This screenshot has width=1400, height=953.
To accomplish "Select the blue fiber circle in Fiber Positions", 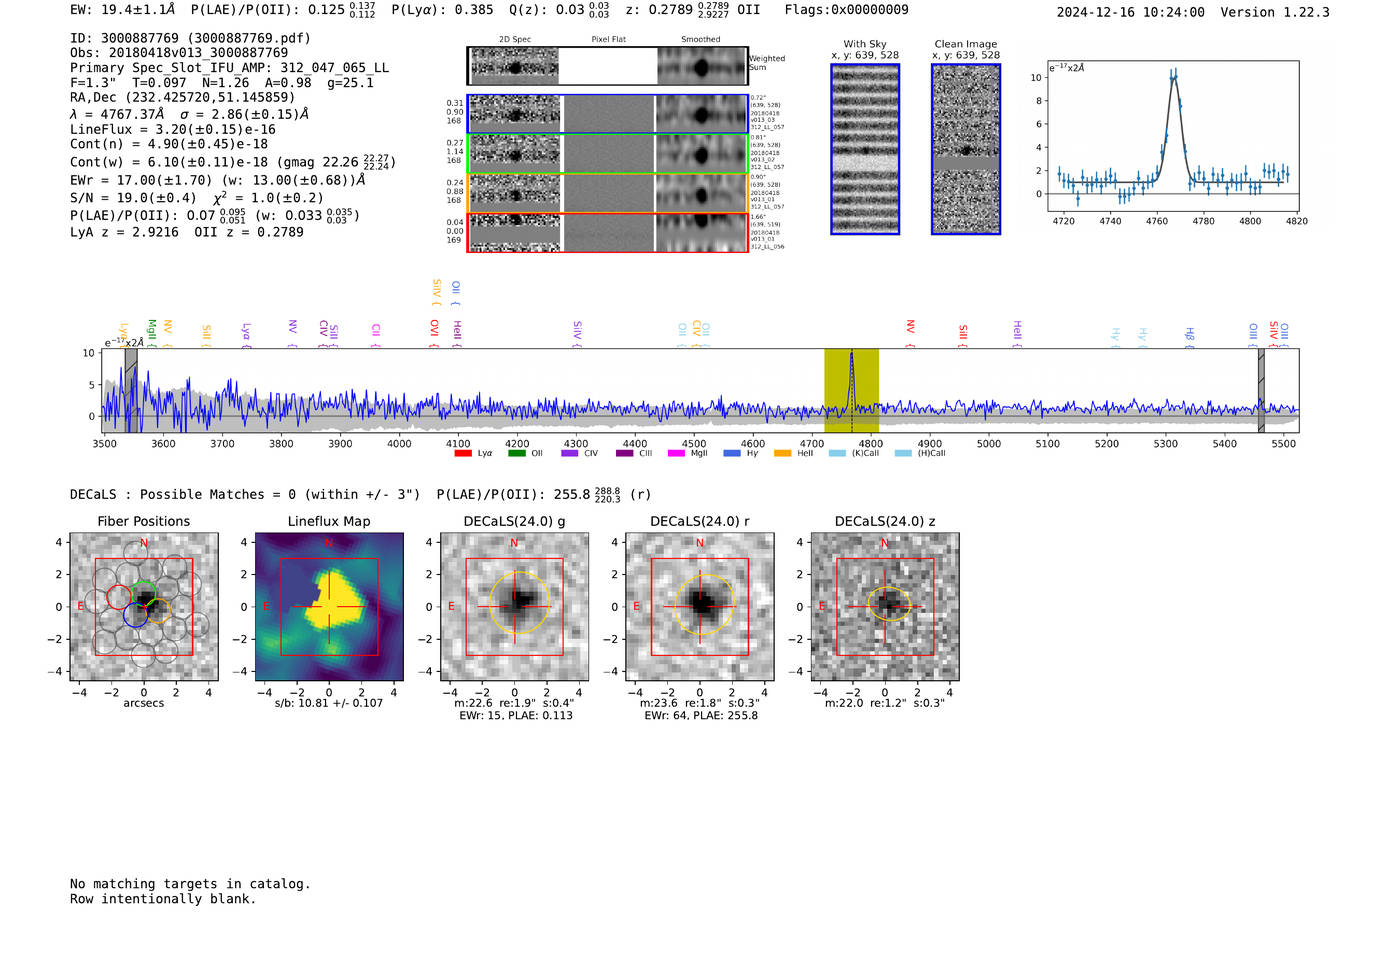I will click(136, 615).
